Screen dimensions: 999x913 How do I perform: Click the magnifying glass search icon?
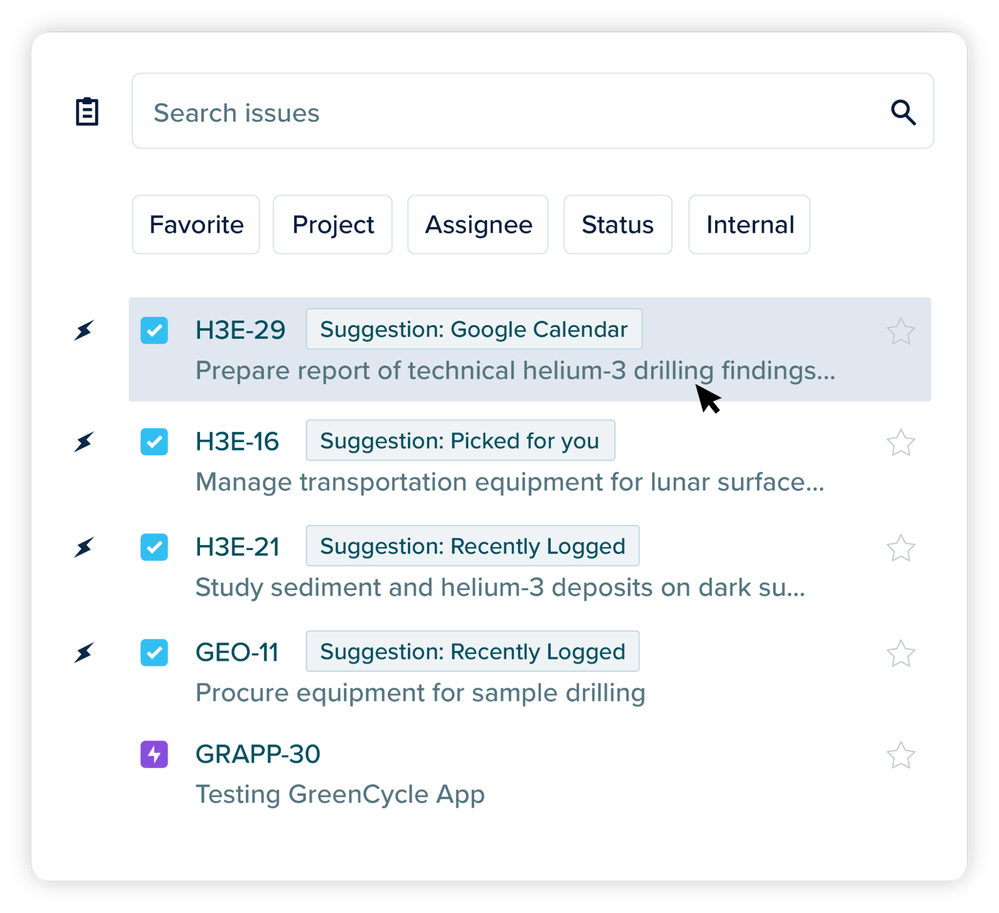point(903,112)
